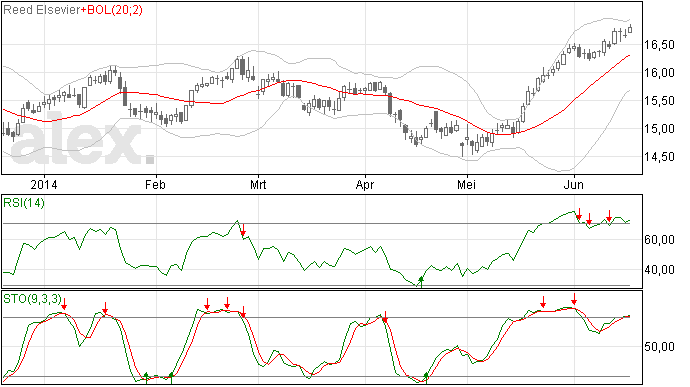Select the Feb date axis label

pyautogui.click(x=155, y=184)
